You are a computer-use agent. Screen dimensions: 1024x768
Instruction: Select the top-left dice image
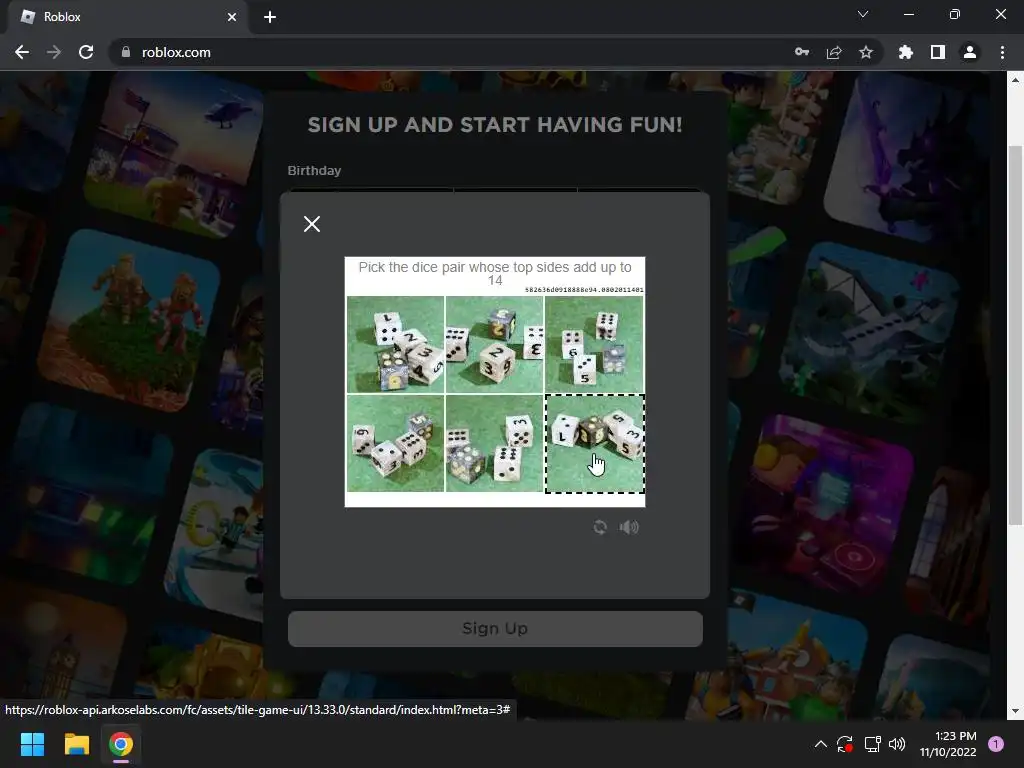pos(395,344)
